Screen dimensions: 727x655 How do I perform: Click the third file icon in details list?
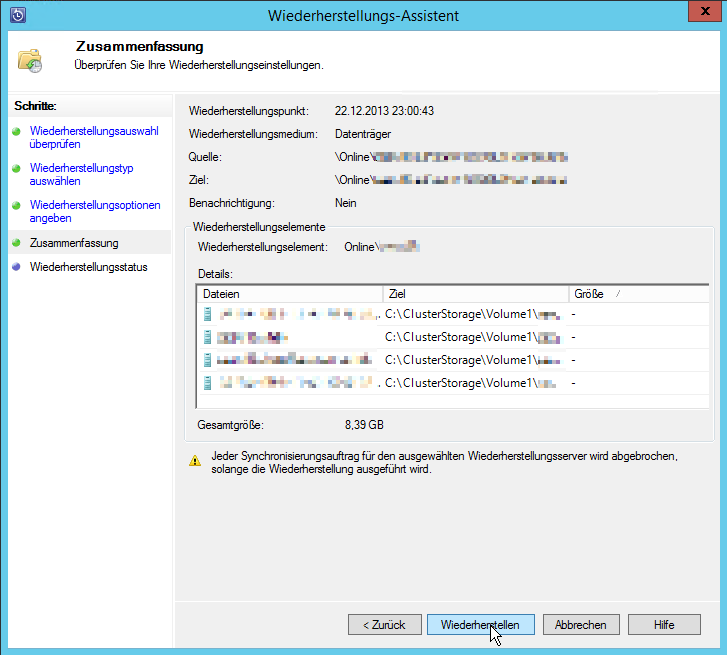click(x=208, y=360)
